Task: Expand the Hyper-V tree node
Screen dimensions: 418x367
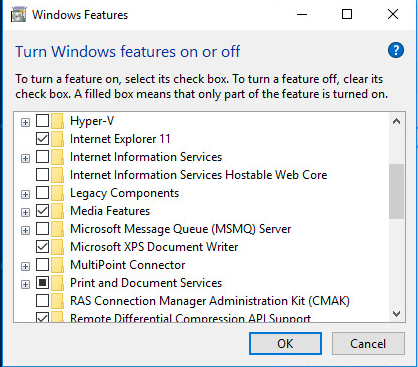Action: coord(25,122)
